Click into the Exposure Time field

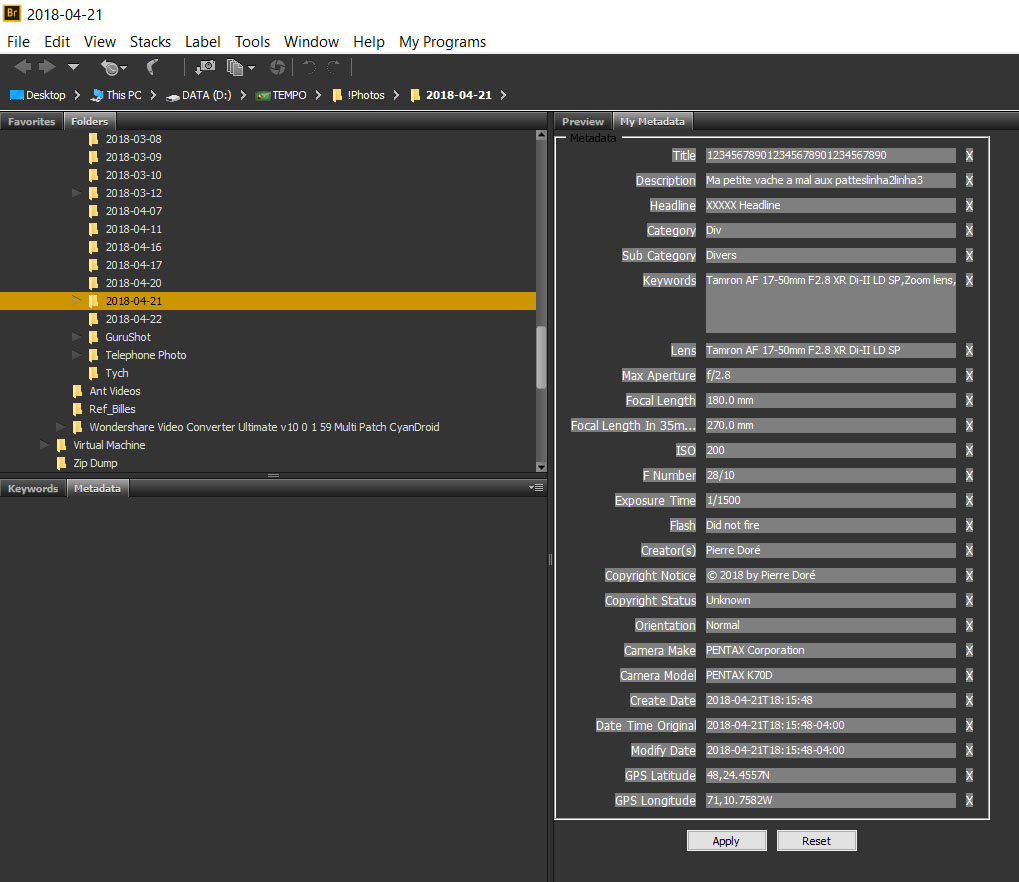coord(831,500)
